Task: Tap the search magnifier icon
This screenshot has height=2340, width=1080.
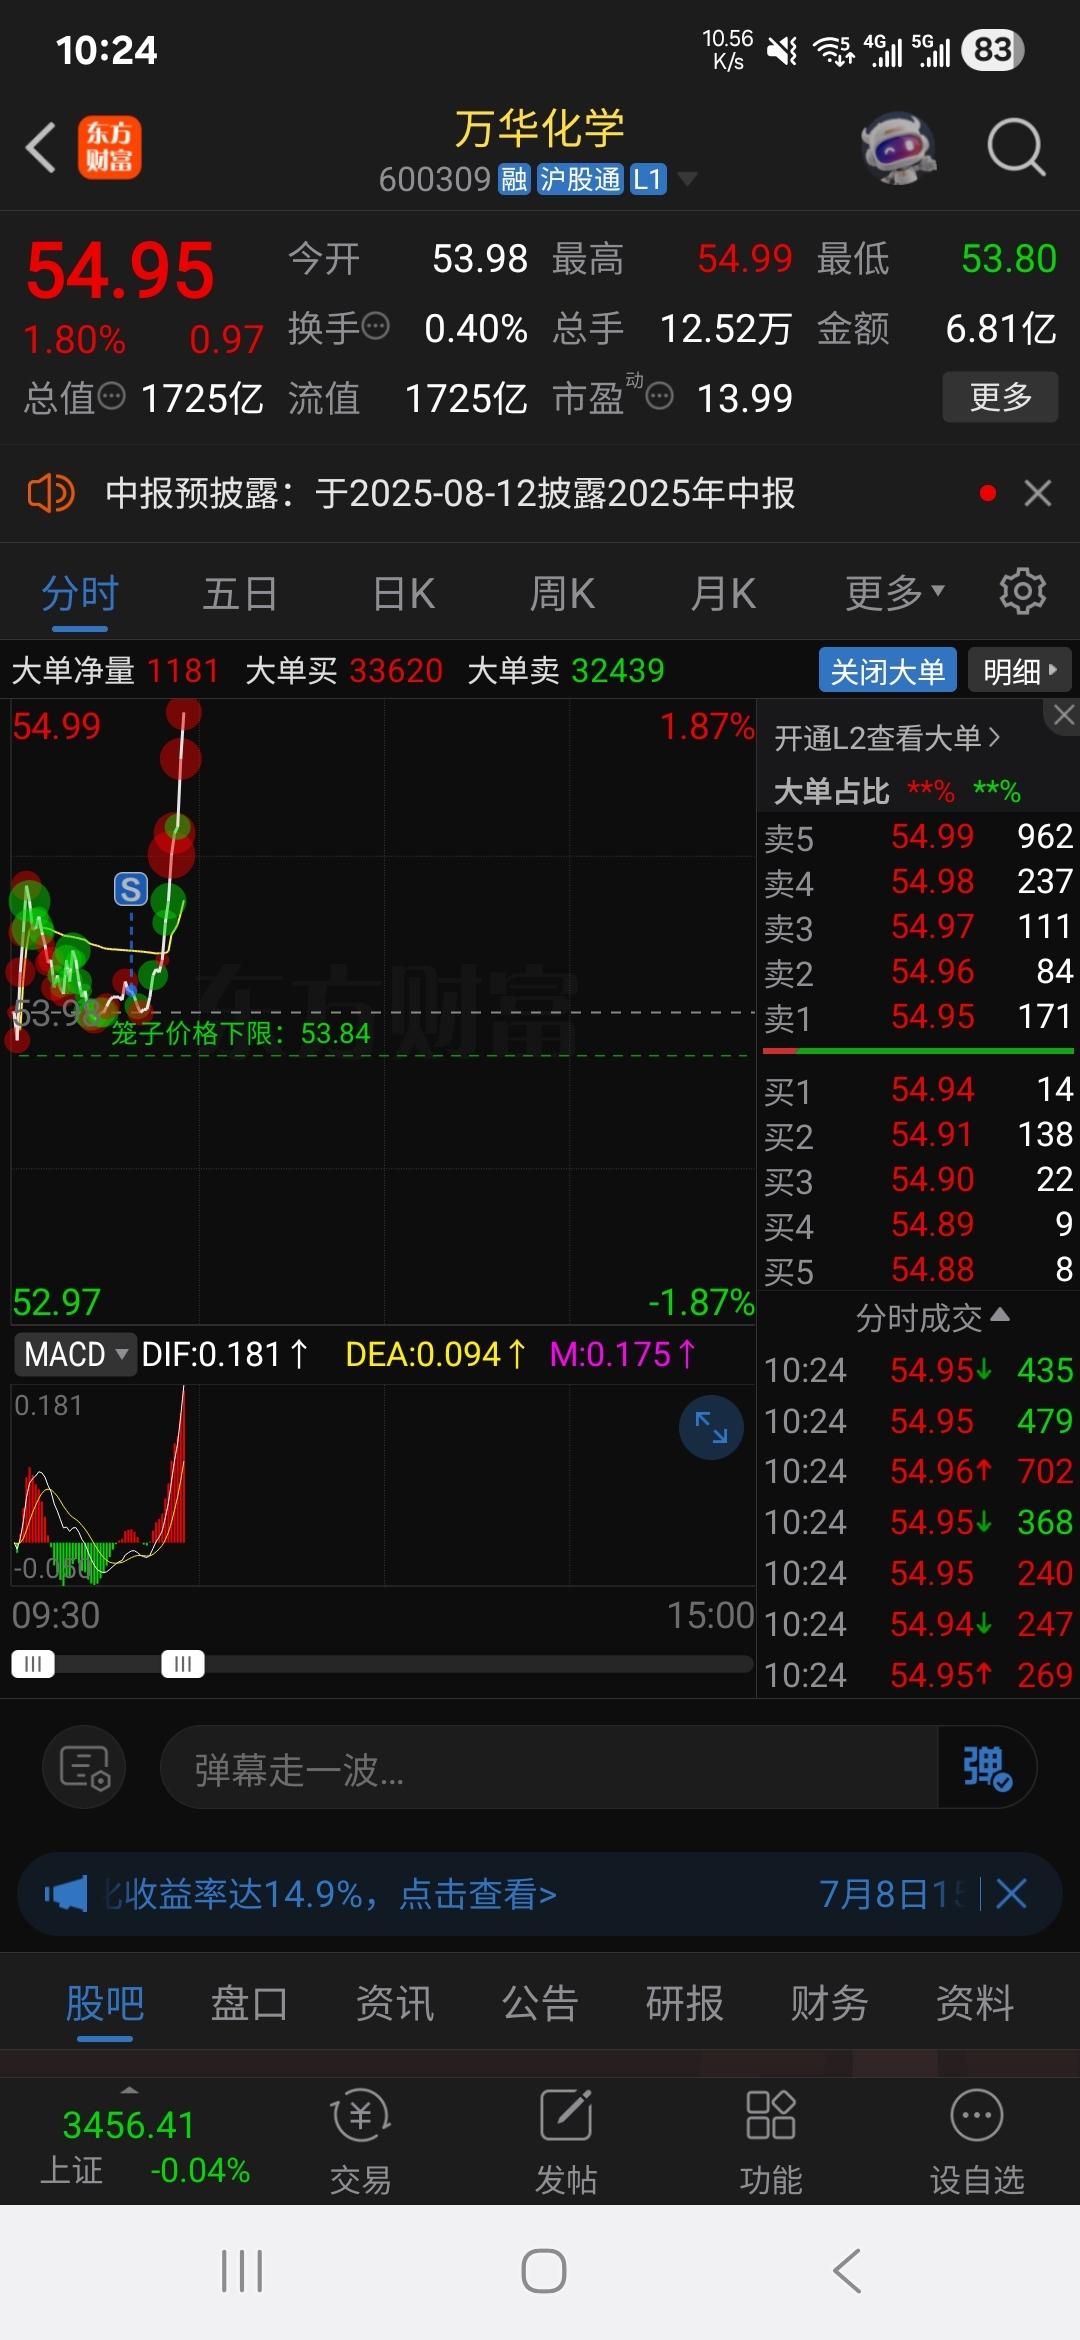Action: point(1016,148)
